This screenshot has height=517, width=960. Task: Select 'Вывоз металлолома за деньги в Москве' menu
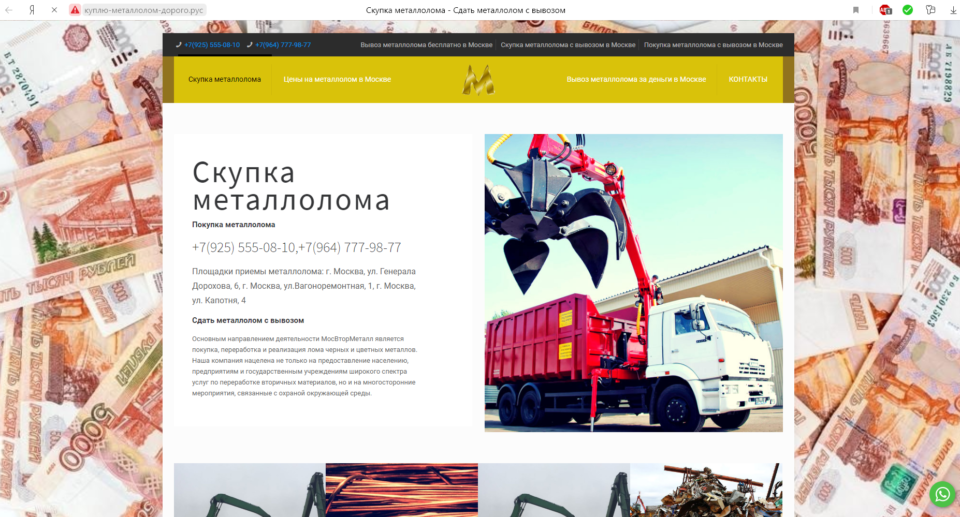[x=636, y=79]
